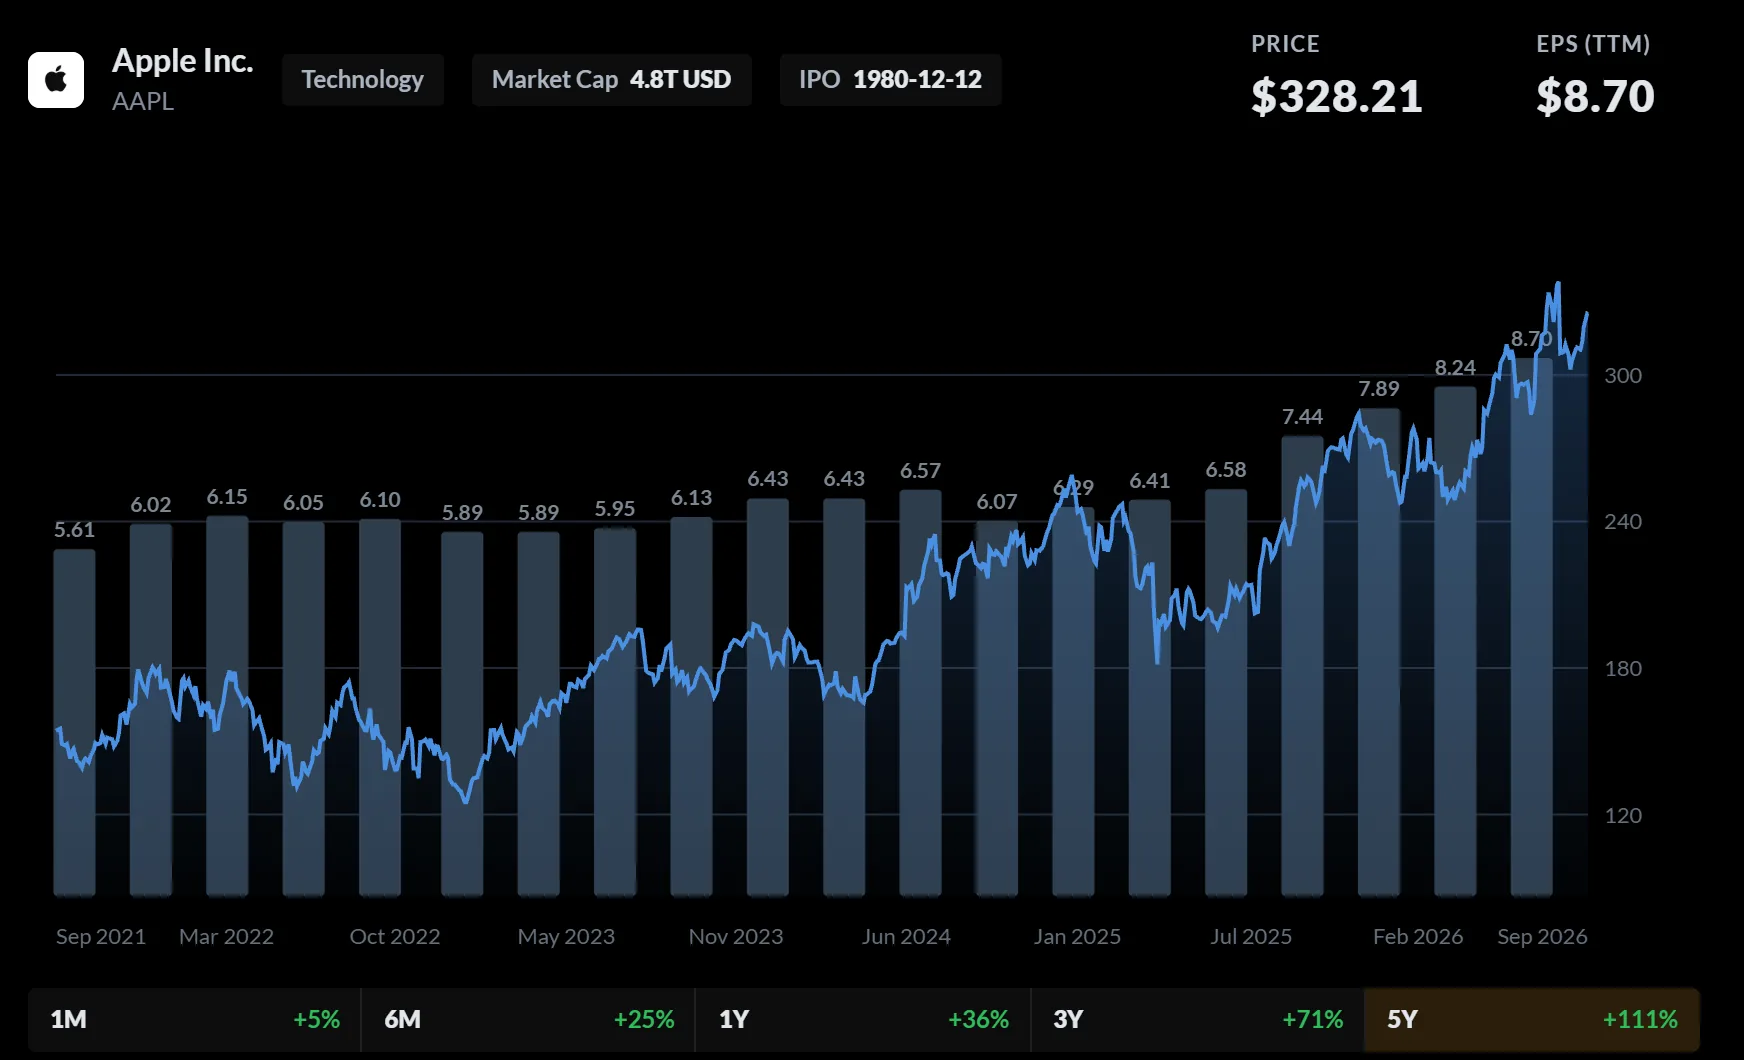This screenshot has width=1744, height=1060.
Task: Click the EPS bar labeled 5.61
Action: [x=74, y=722]
